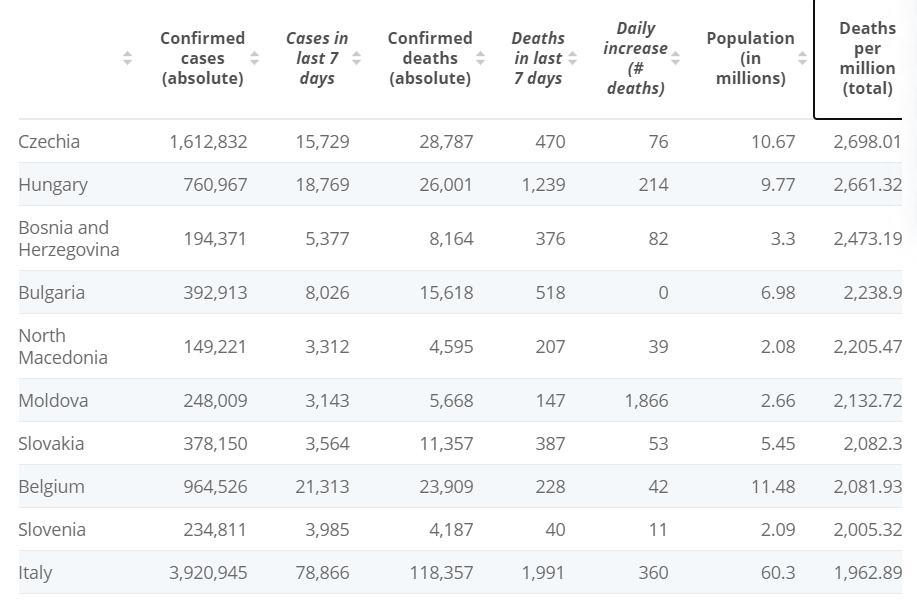Select the Italy row country name
The width and height of the screenshot is (917, 606).
(35, 573)
